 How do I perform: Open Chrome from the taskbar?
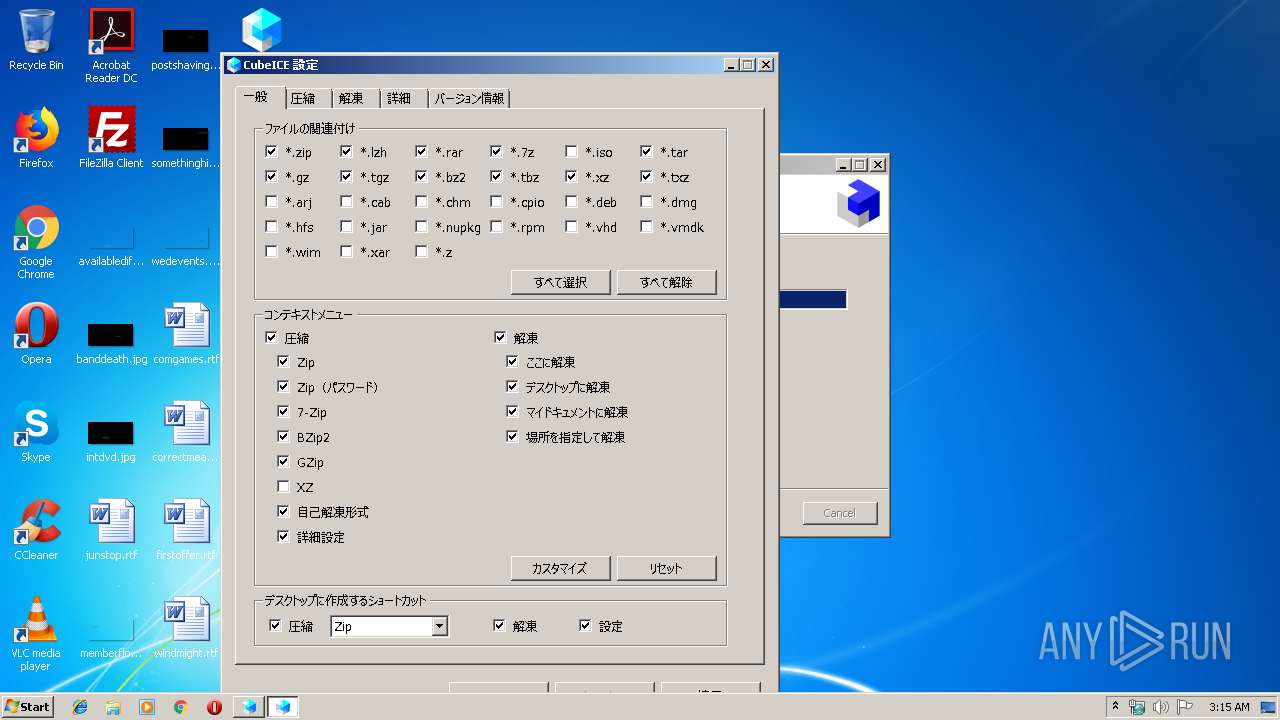point(180,707)
